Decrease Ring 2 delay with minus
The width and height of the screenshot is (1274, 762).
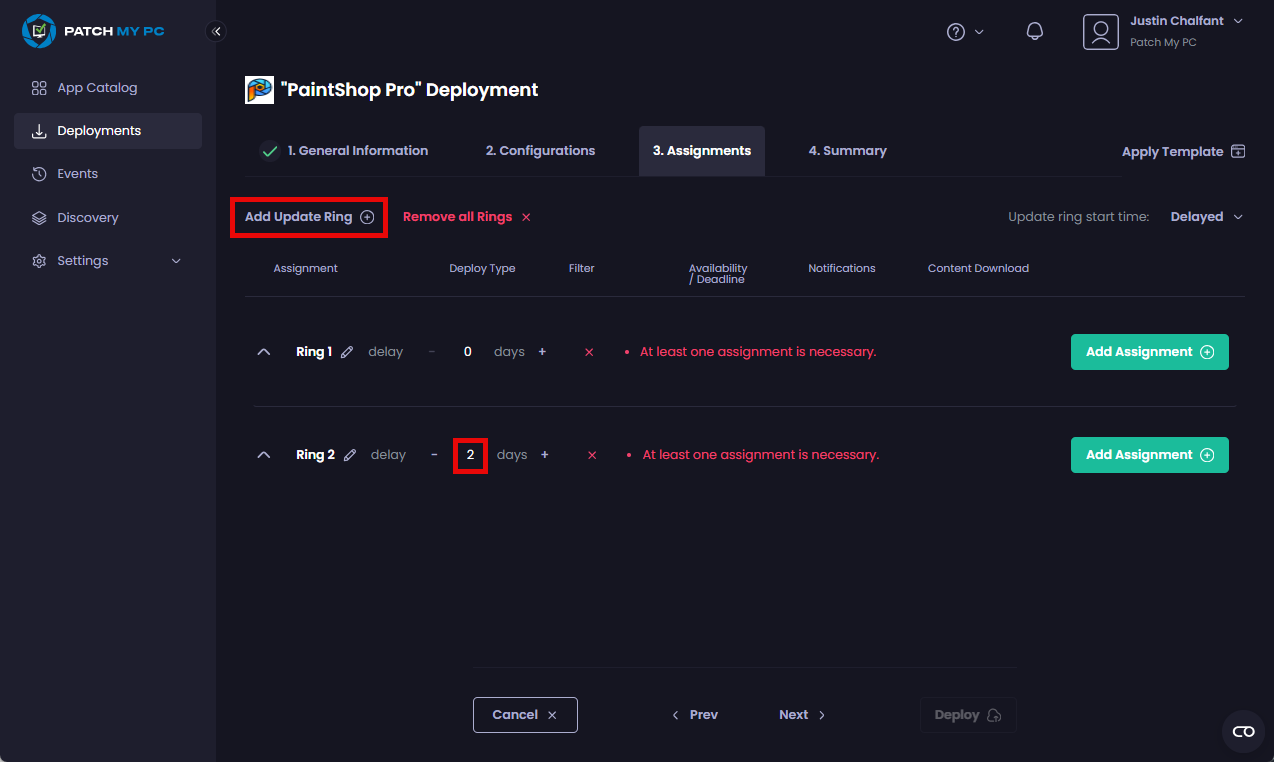pyautogui.click(x=434, y=455)
